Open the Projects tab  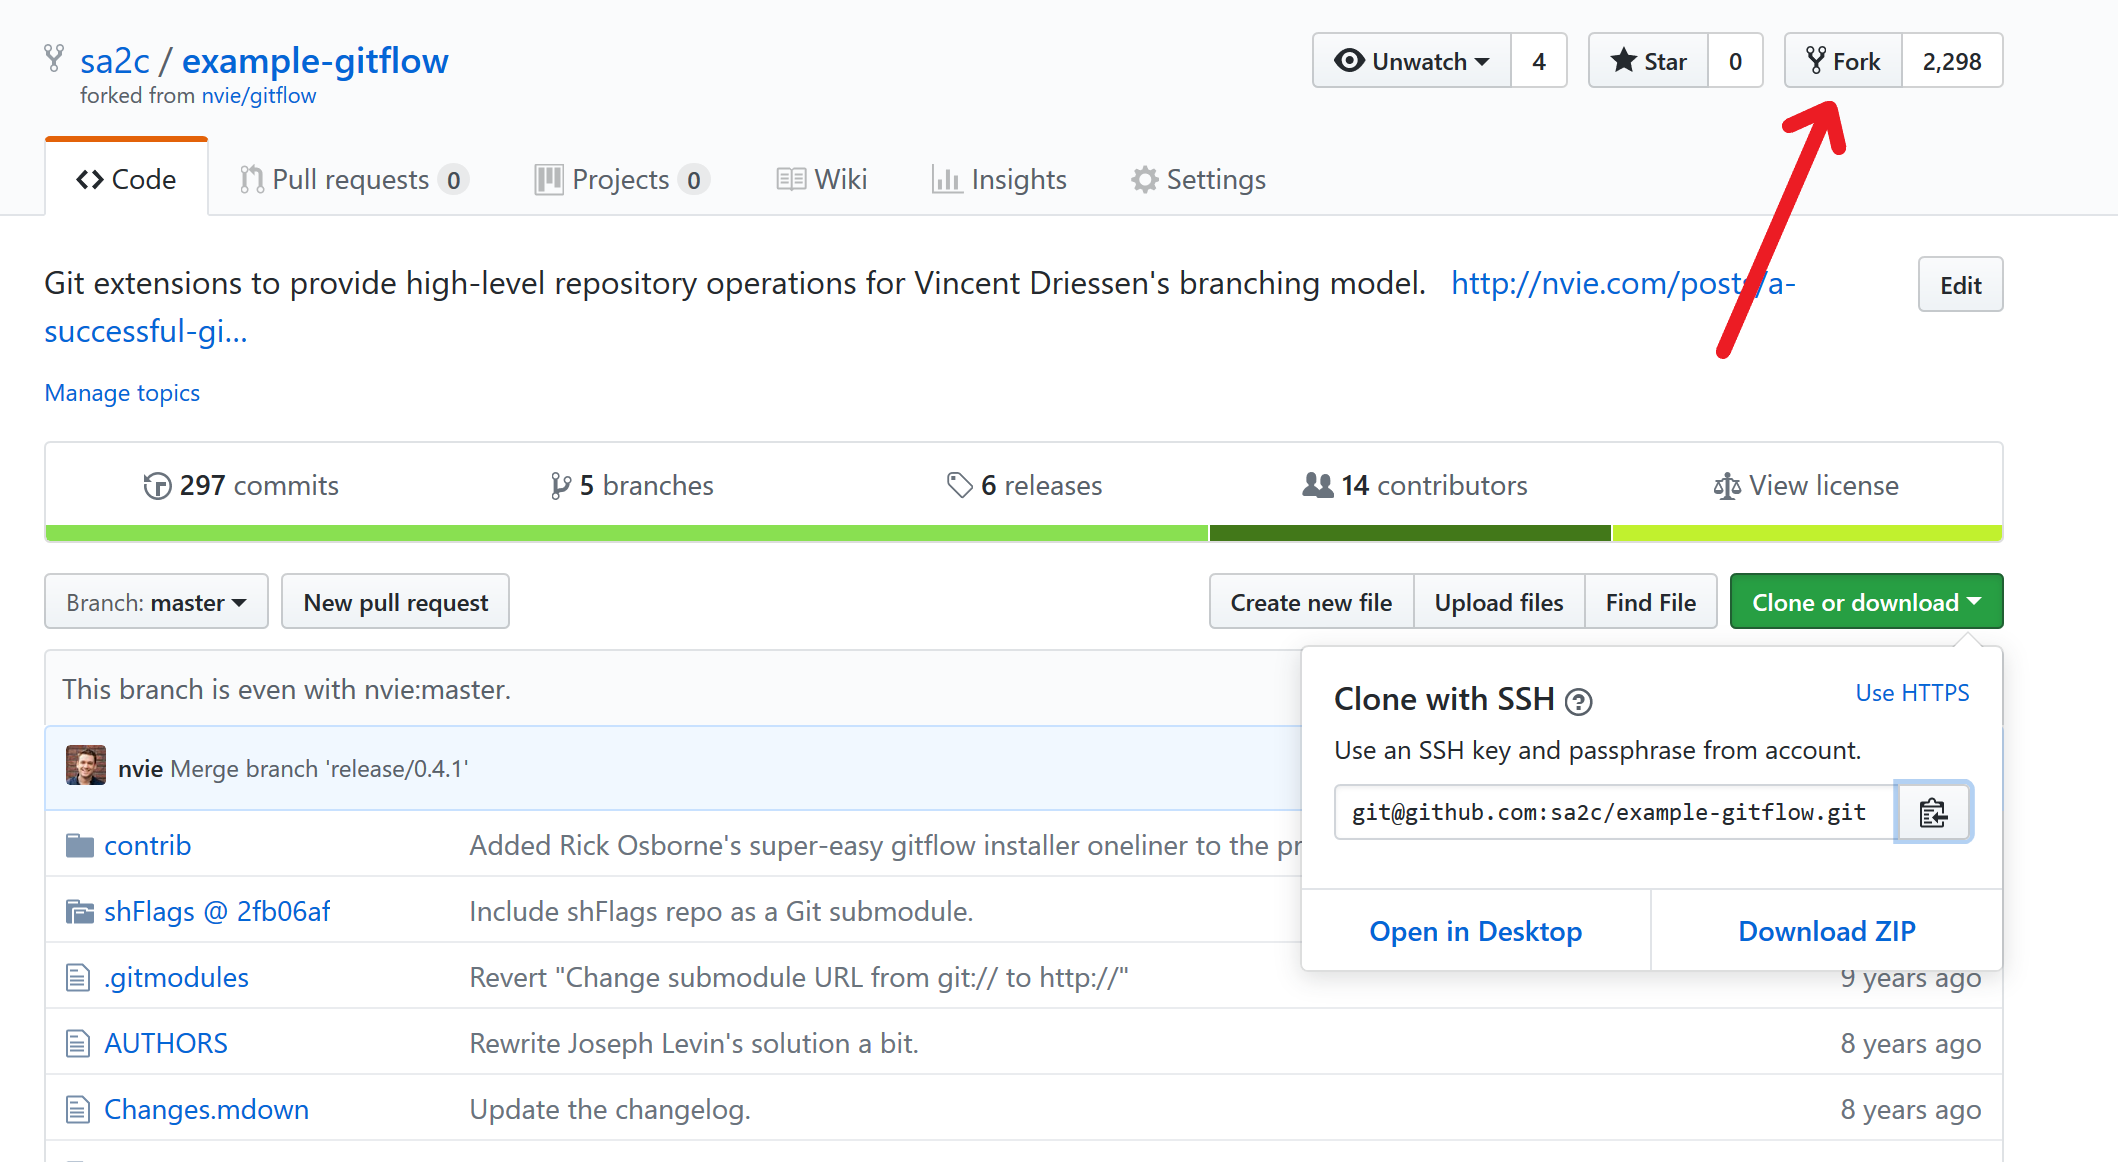coord(622,179)
